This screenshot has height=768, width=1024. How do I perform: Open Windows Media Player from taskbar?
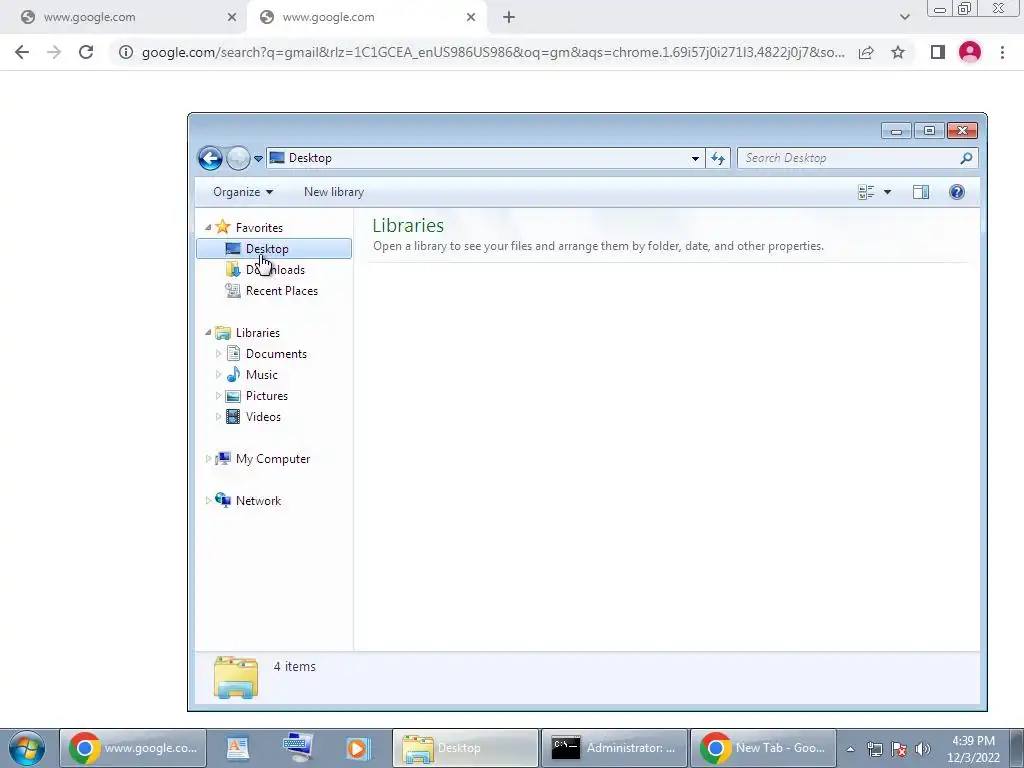point(357,748)
